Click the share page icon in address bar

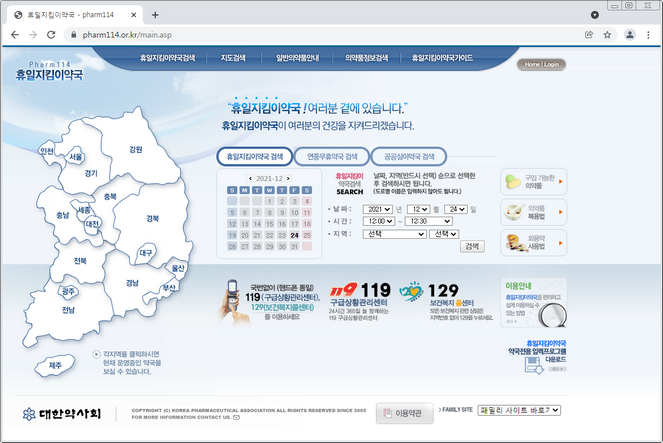click(x=589, y=35)
